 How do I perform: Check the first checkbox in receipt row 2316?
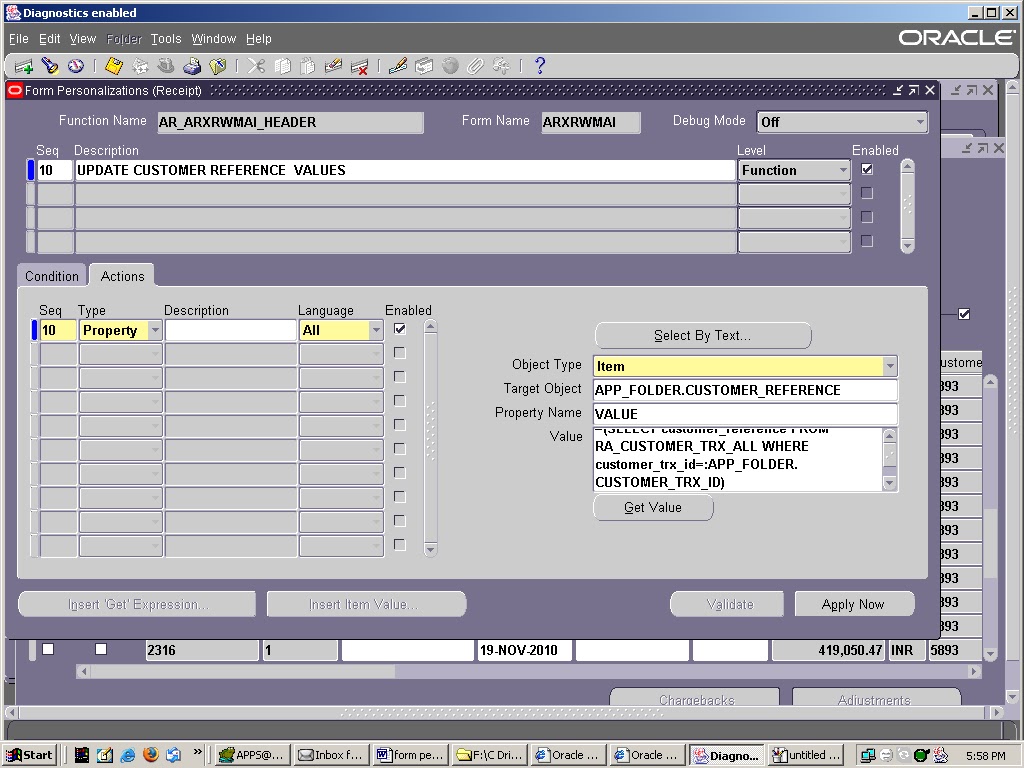48,649
